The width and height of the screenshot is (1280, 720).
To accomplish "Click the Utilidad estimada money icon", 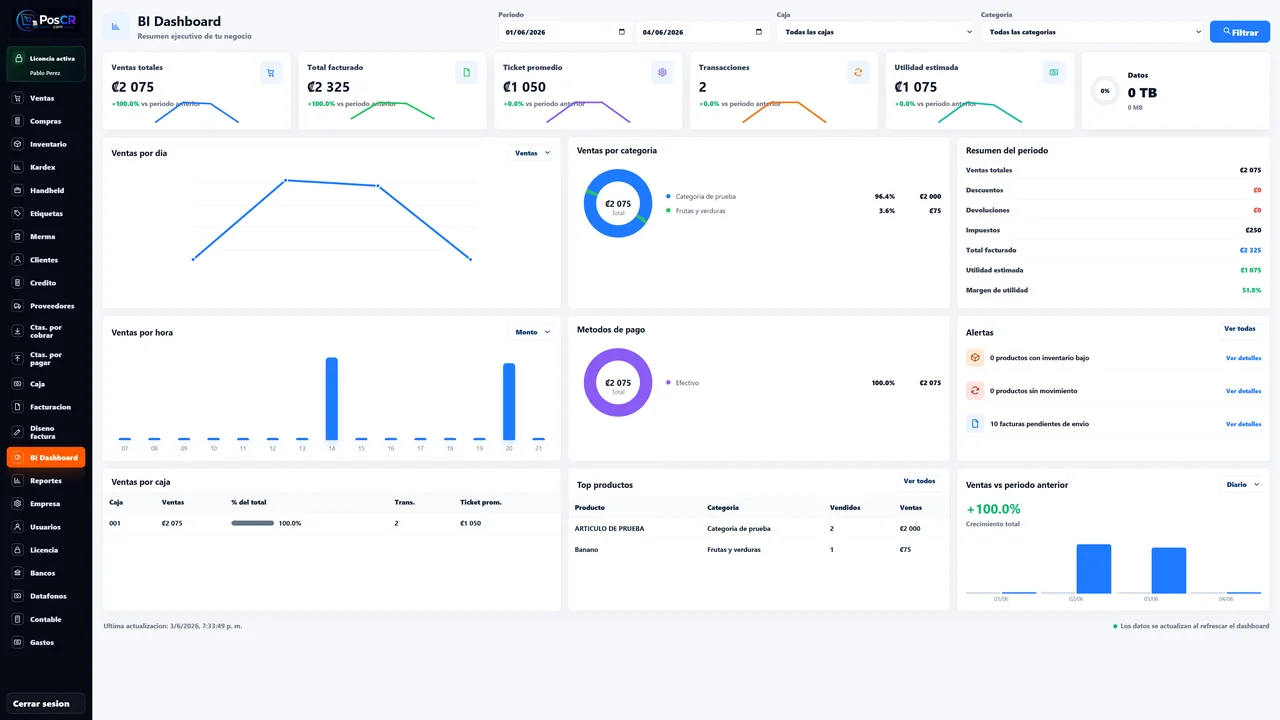I will 1052,72.
